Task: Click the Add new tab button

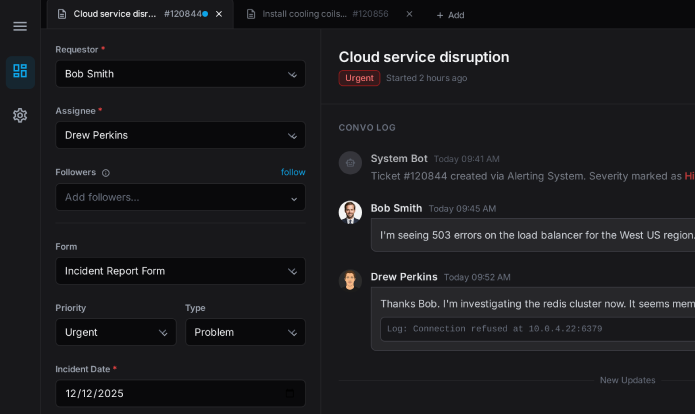Action: tap(450, 15)
